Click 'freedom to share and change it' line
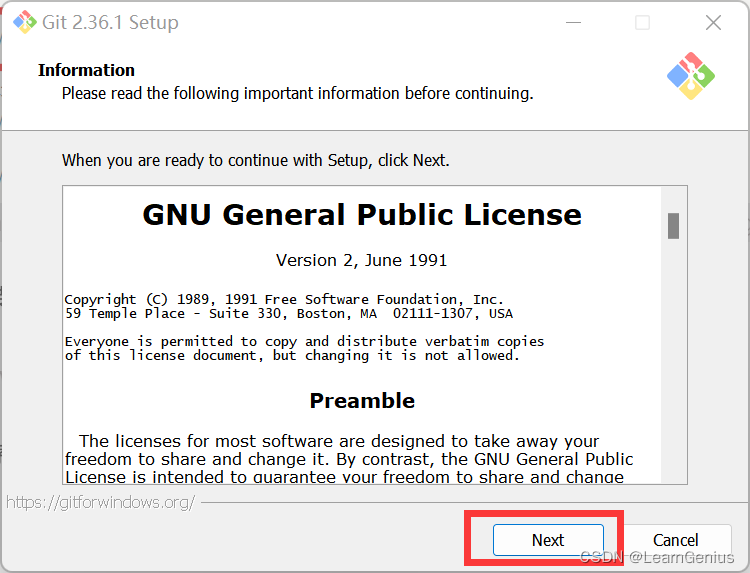This screenshot has height=573, width=750. tap(349, 459)
